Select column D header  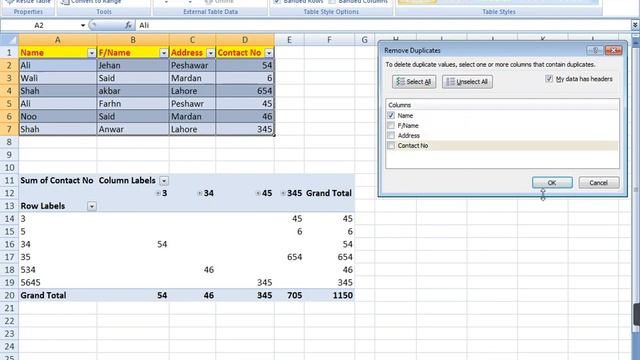click(245, 40)
